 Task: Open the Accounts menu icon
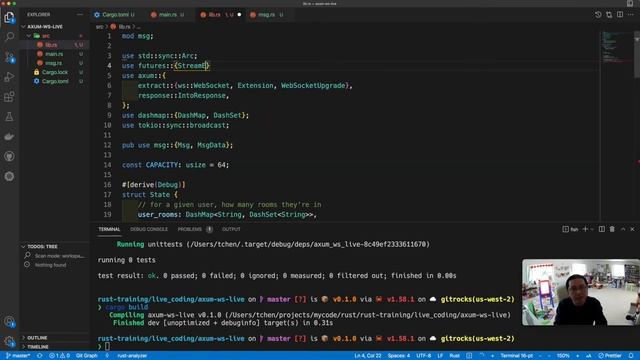(9, 322)
